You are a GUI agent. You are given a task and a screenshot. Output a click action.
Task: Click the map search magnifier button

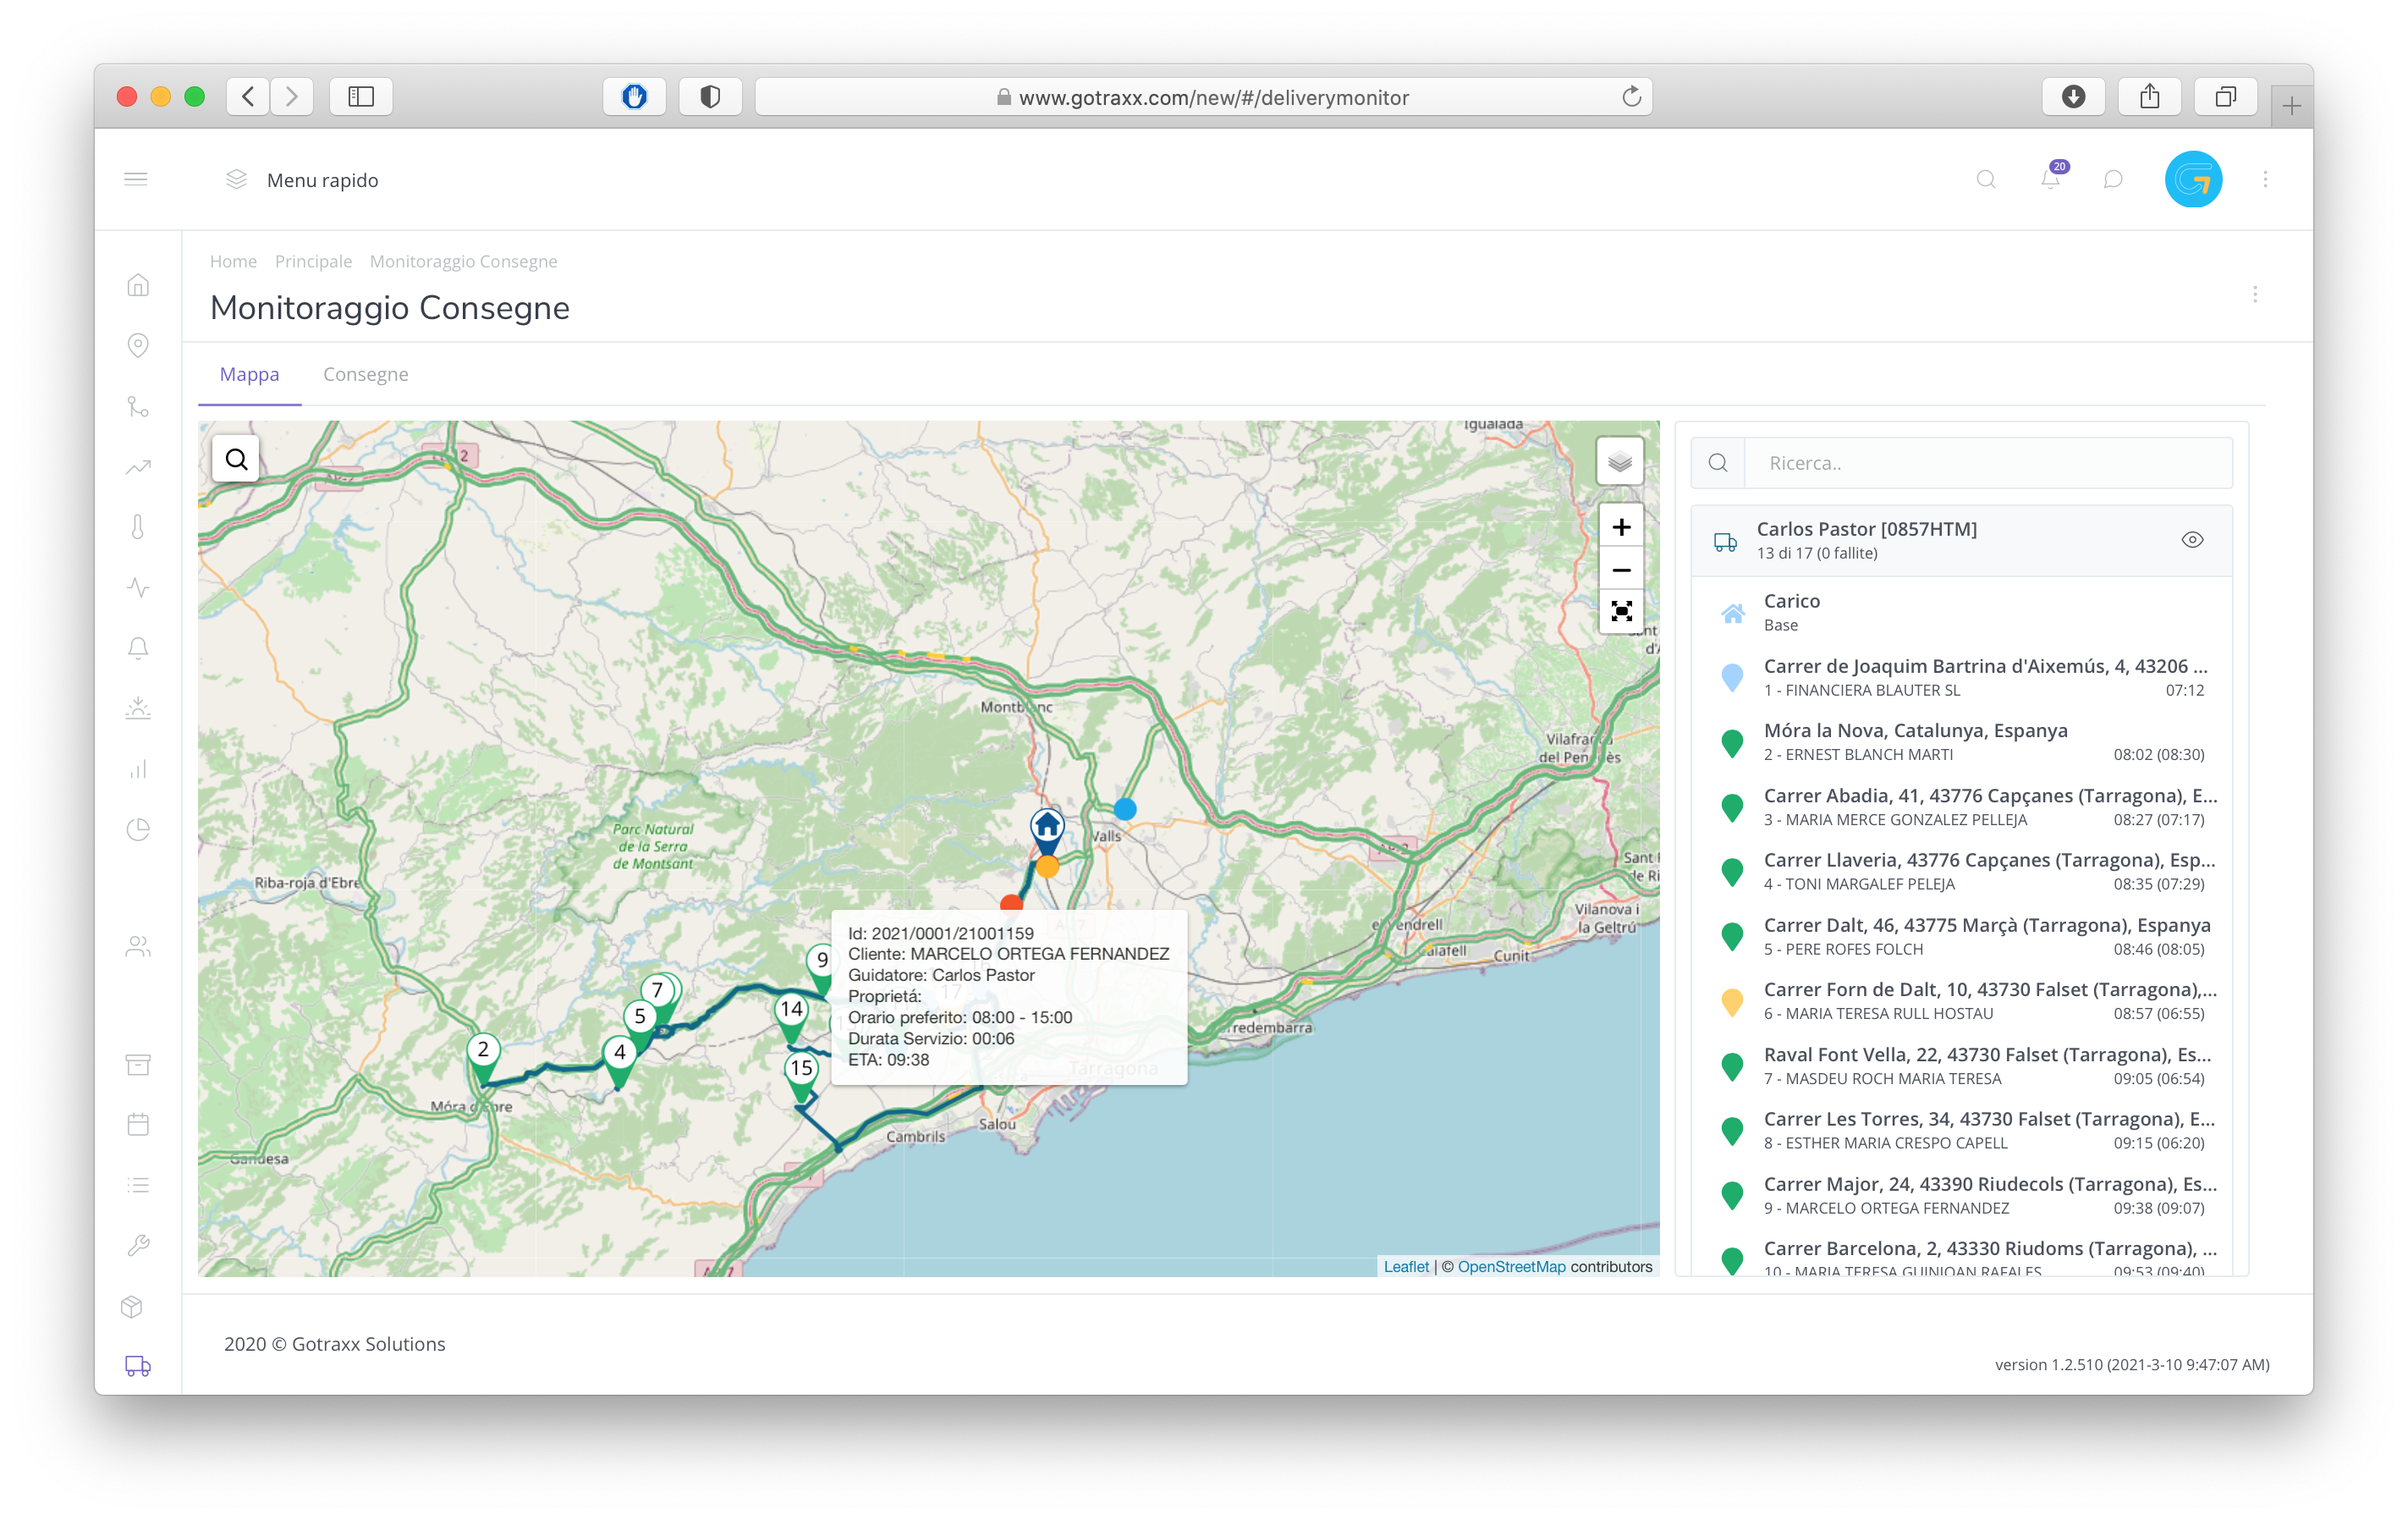(236, 459)
